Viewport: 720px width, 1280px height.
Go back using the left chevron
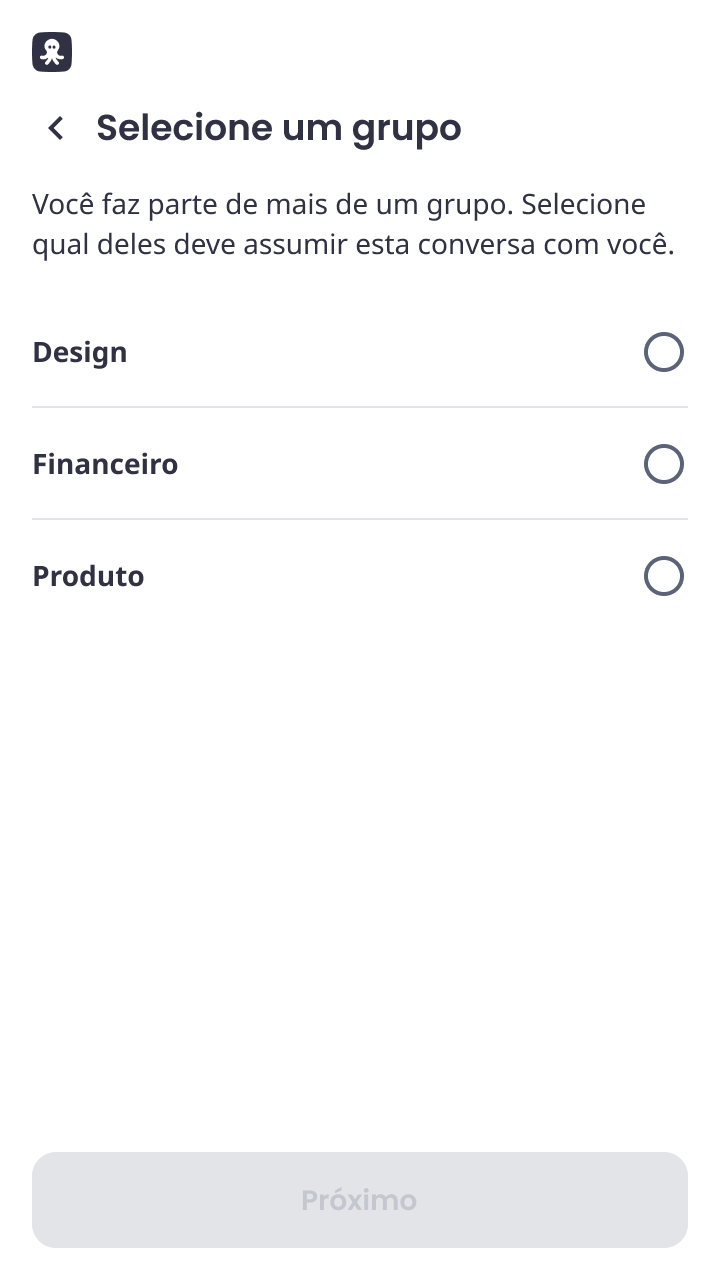pyautogui.click(x=56, y=128)
